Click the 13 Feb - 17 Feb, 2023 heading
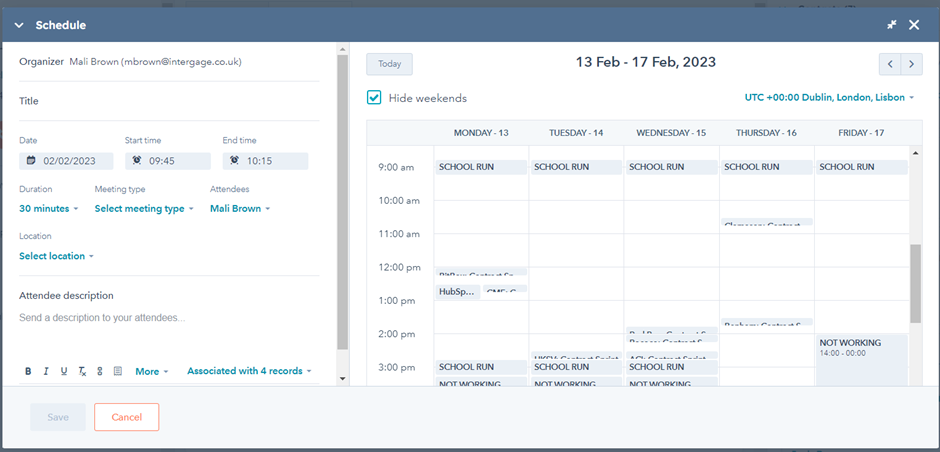The height and width of the screenshot is (452, 940). 646,62
